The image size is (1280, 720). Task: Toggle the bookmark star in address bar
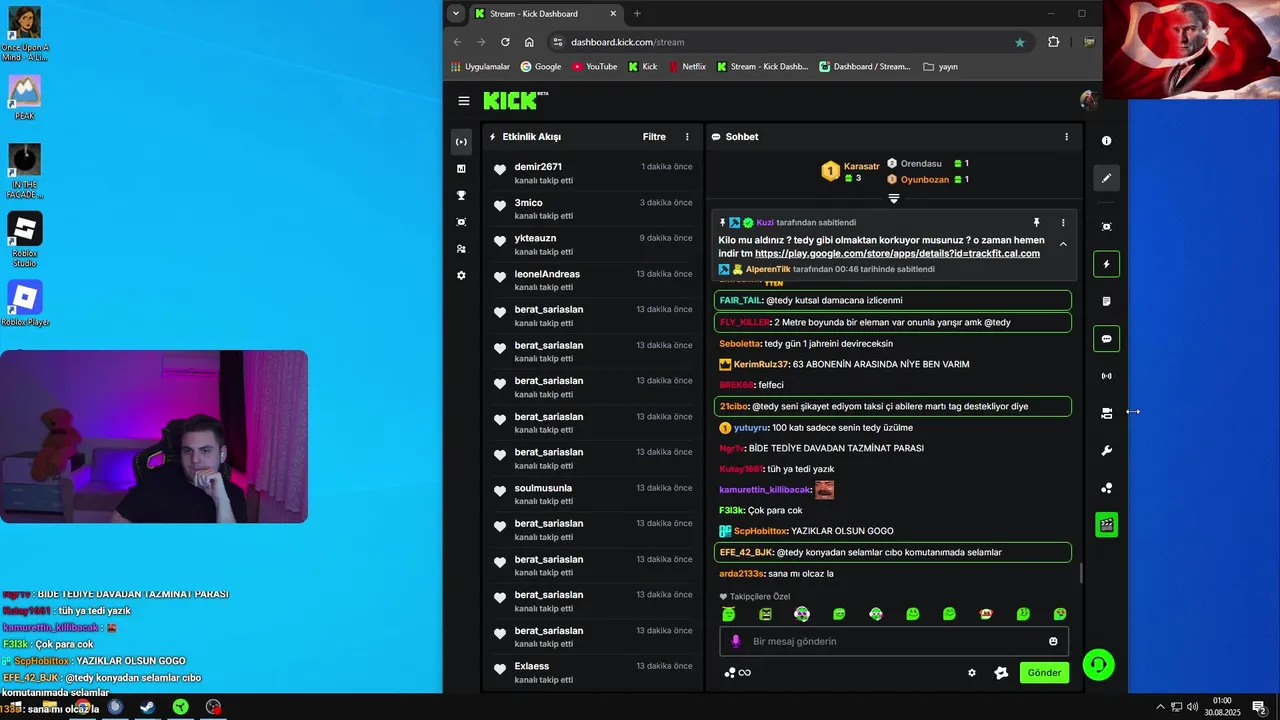(x=1019, y=42)
